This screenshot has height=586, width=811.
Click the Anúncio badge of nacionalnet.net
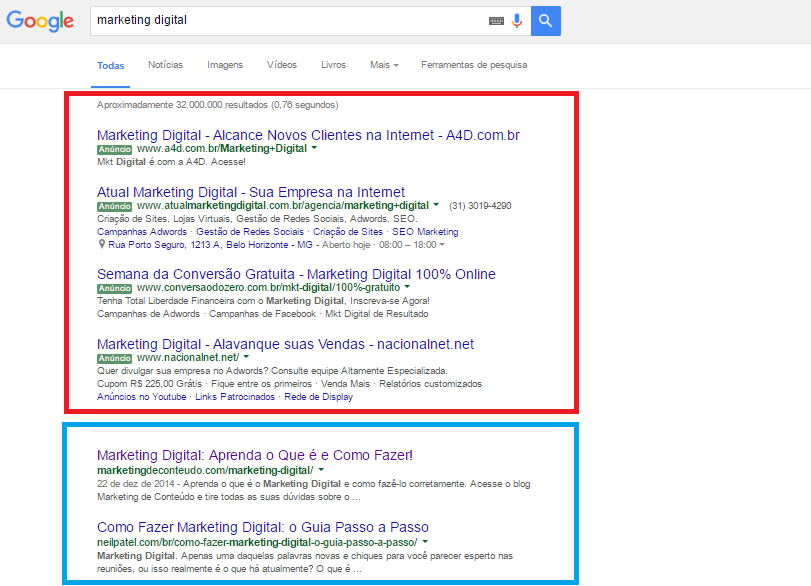(115, 358)
